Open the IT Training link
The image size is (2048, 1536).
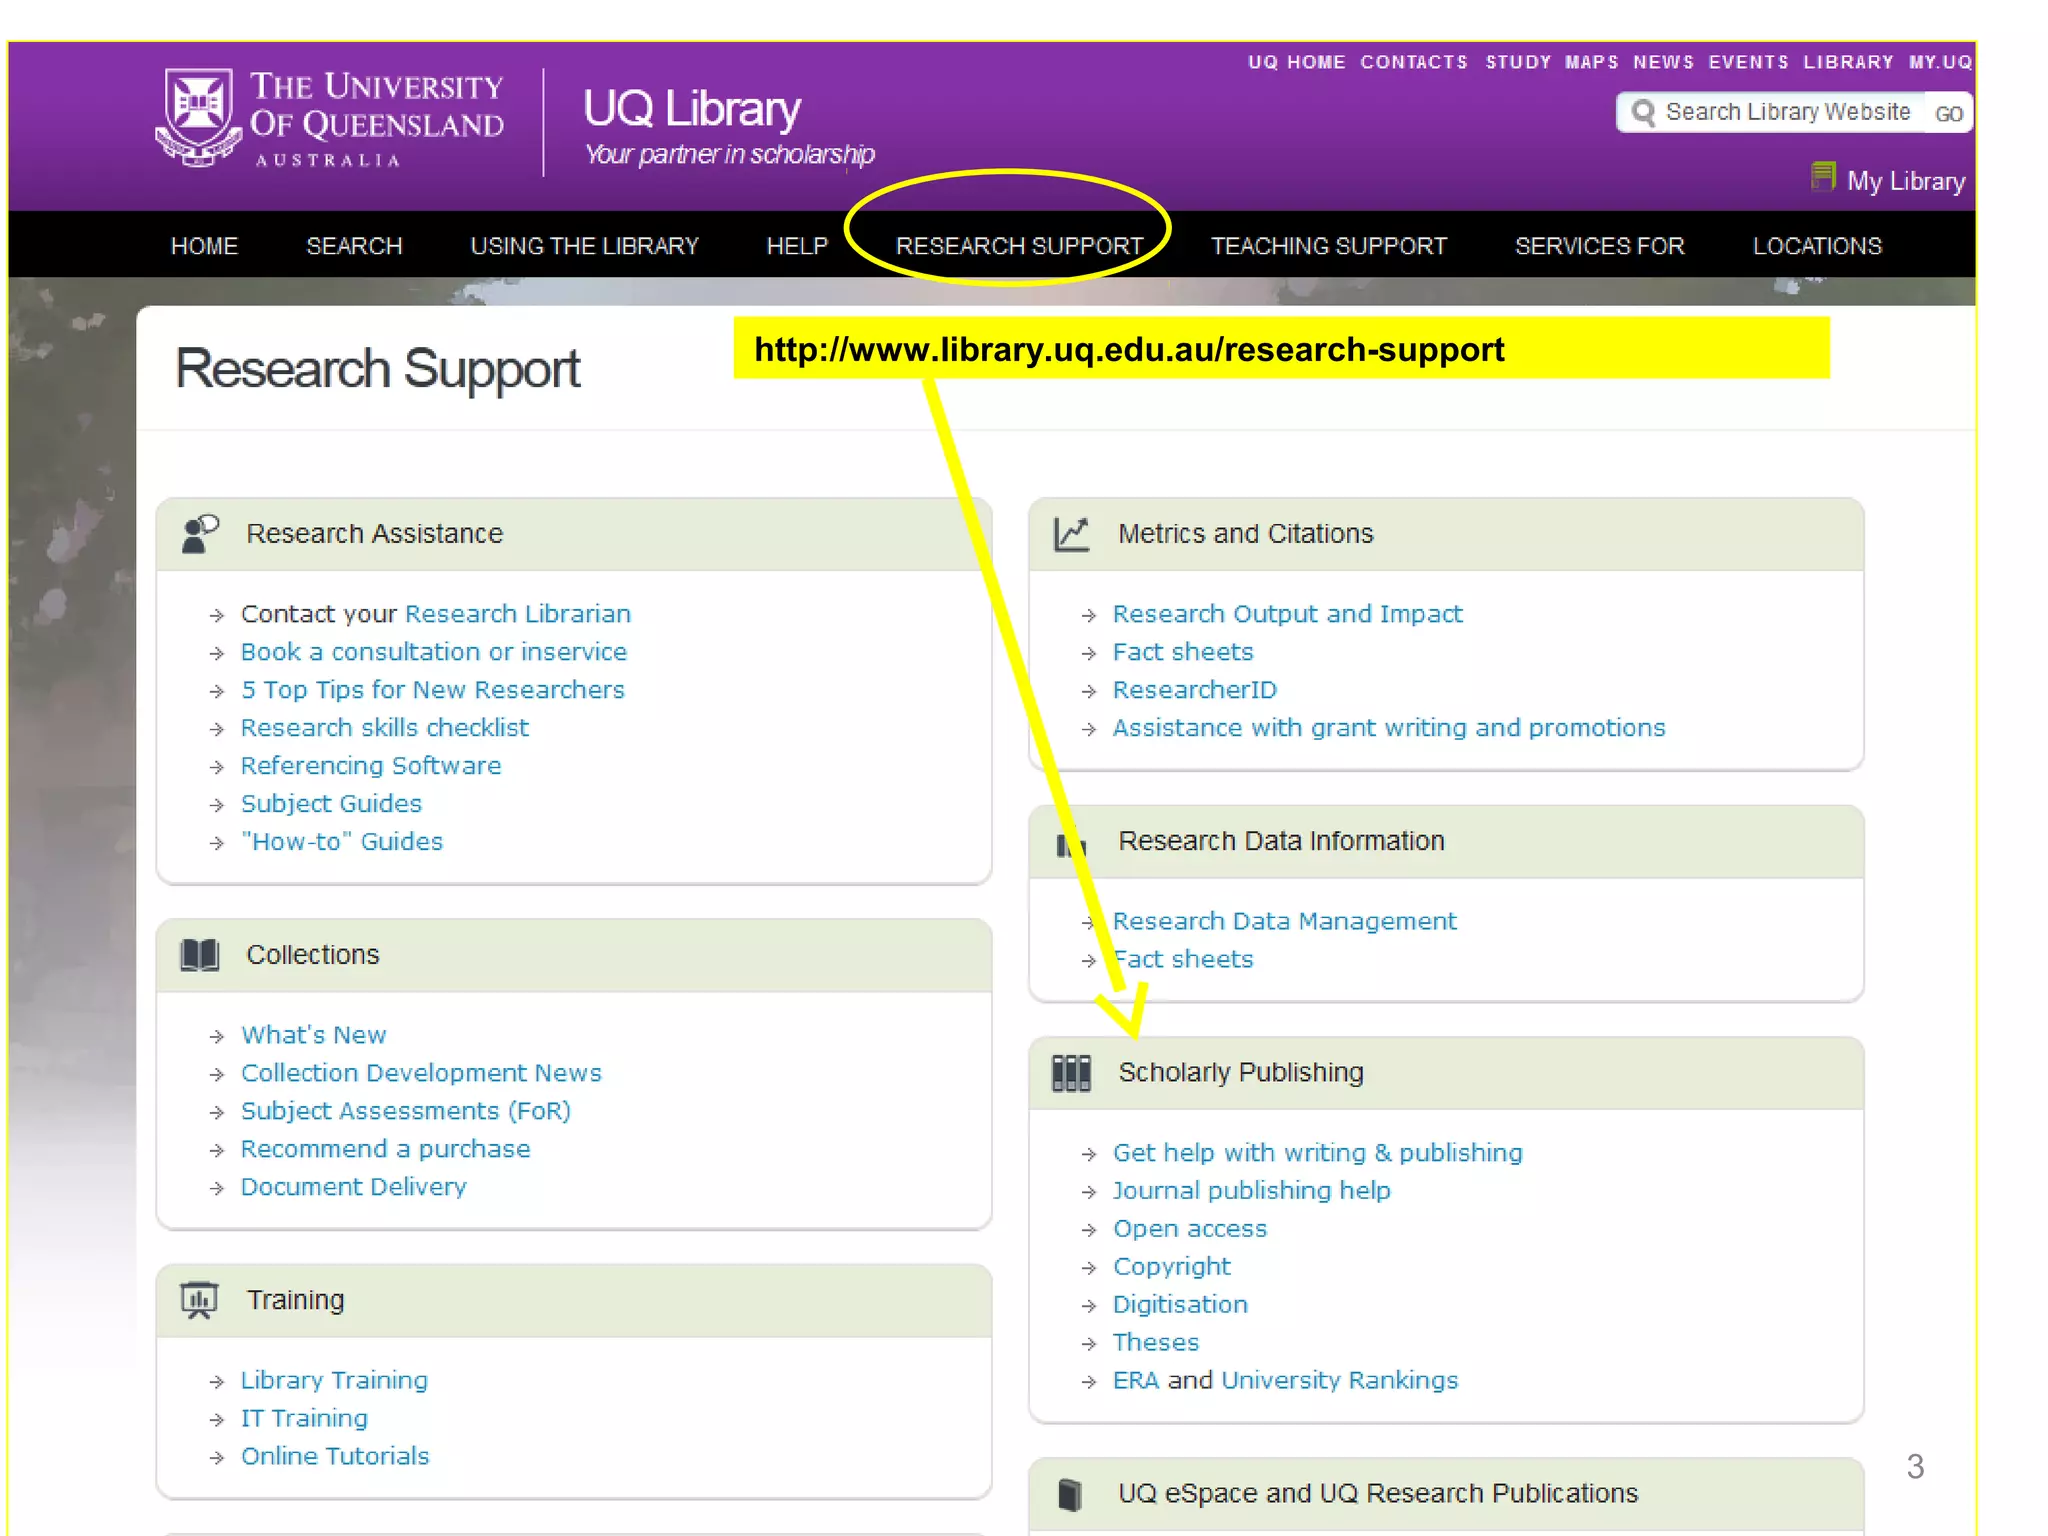pyautogui.click(x=304, y=1418)
